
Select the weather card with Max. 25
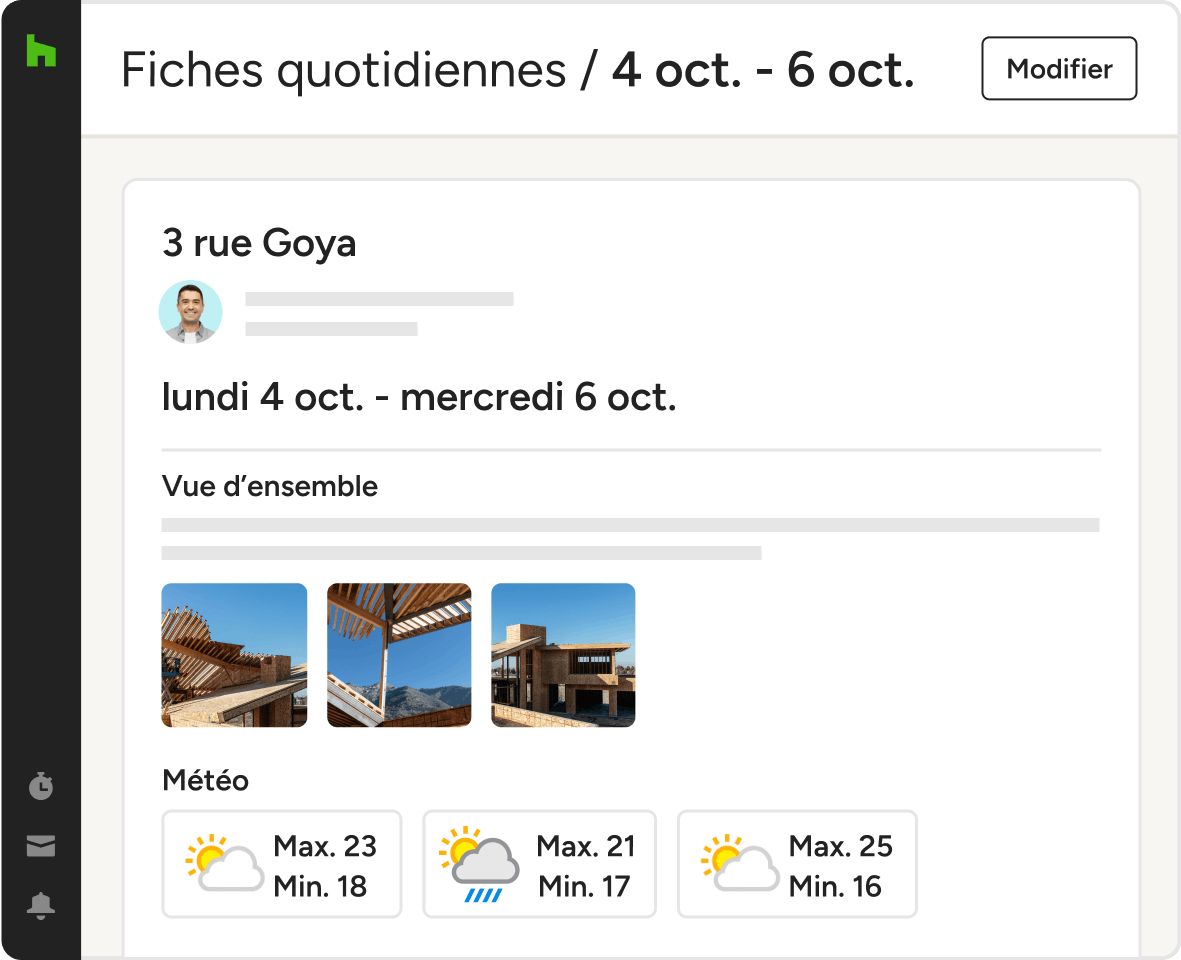tap(797, 864)
